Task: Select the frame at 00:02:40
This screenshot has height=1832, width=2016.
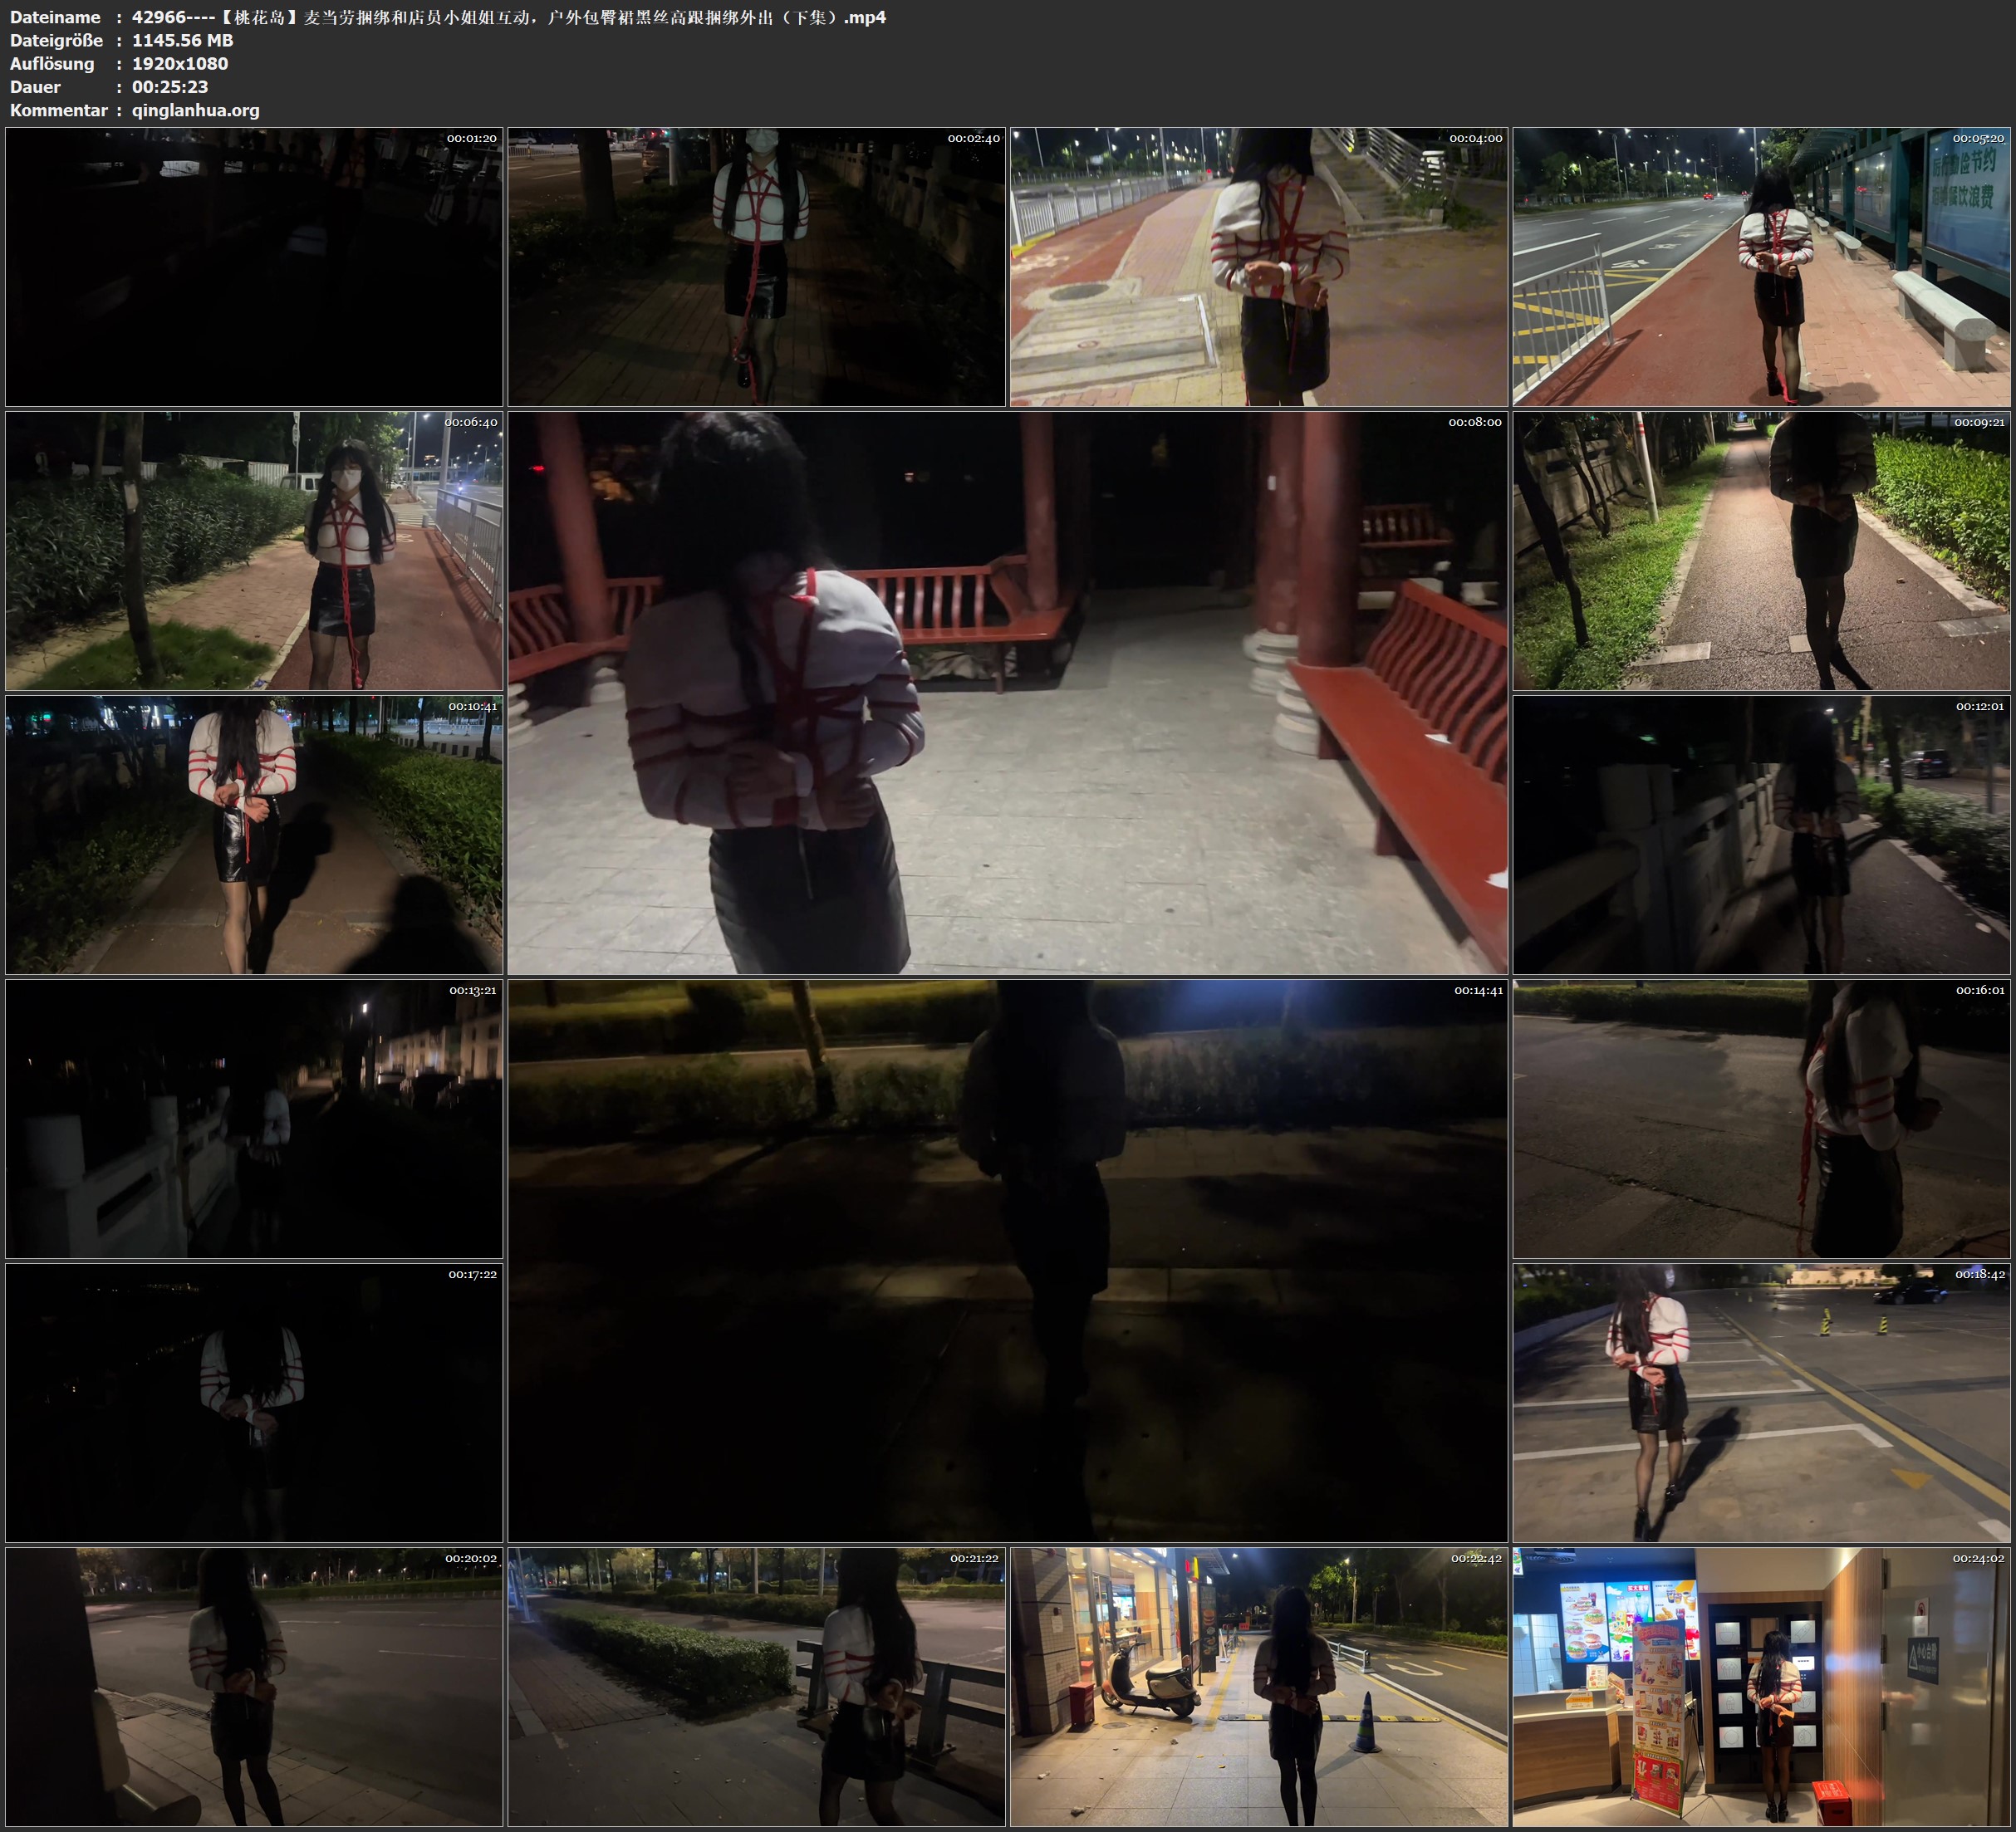Action: (756, 266)
